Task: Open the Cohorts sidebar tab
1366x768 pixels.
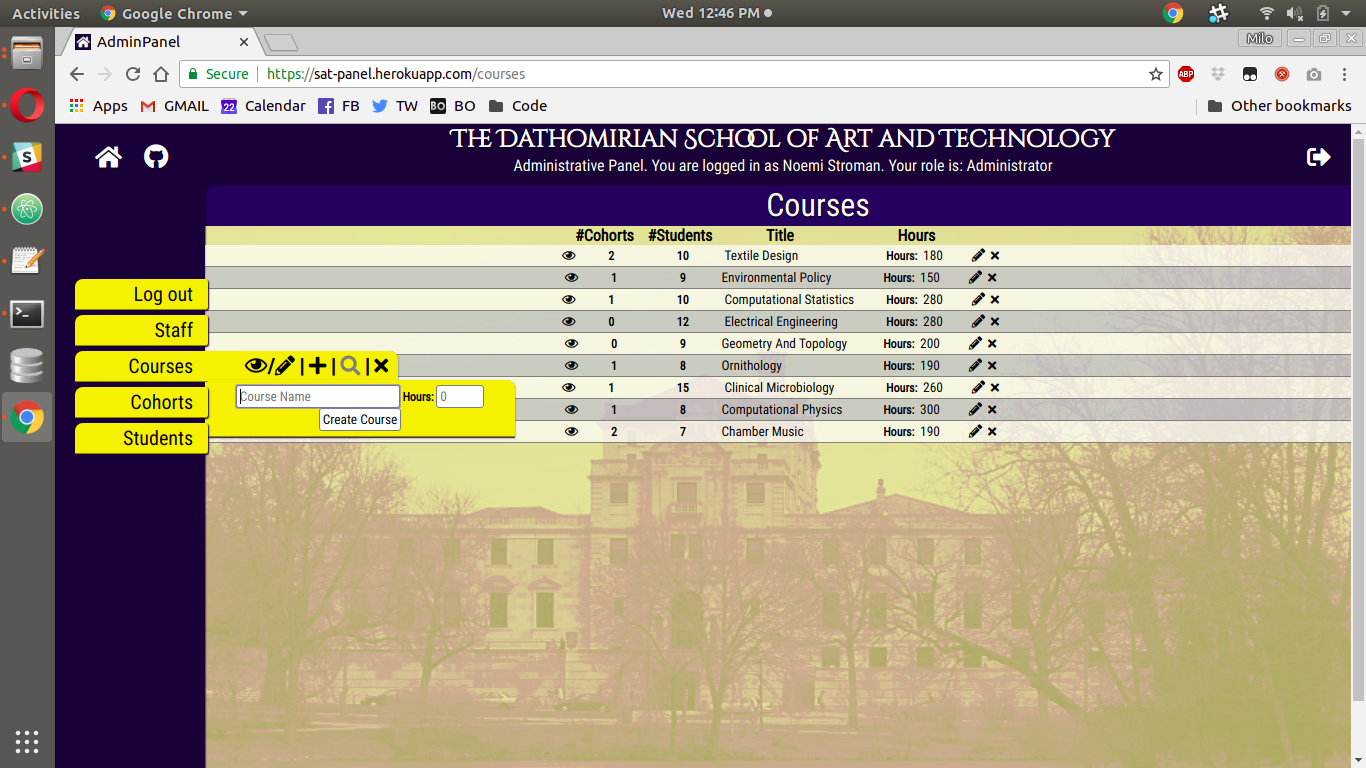Action: [142, 402]
